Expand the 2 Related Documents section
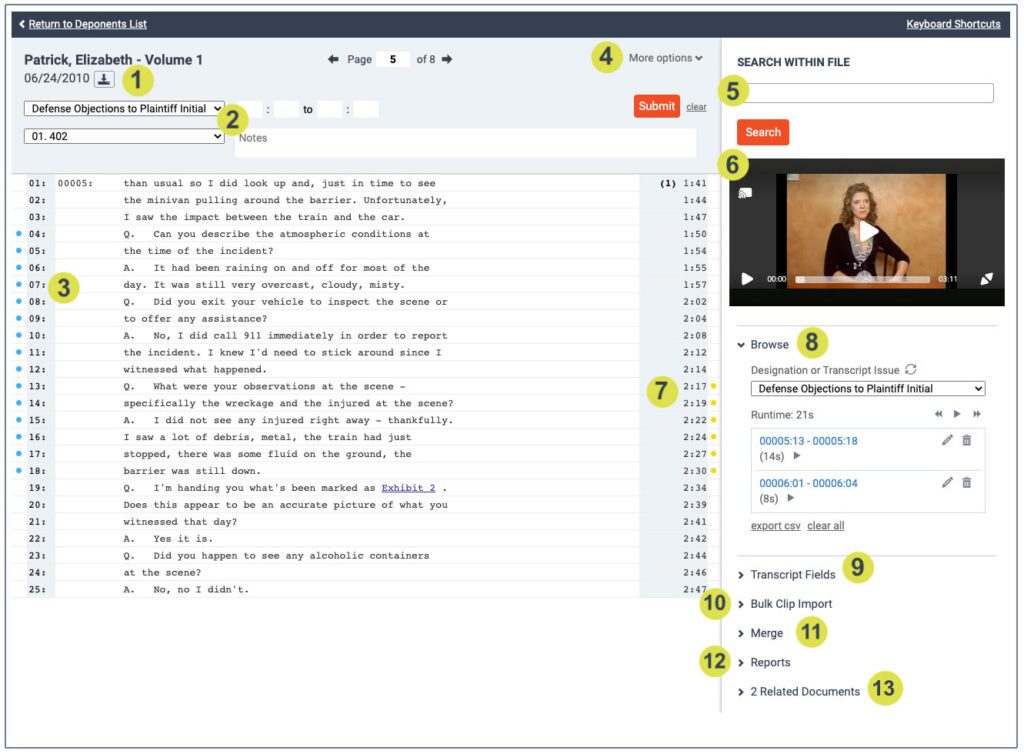 click(x=804, y=691)
